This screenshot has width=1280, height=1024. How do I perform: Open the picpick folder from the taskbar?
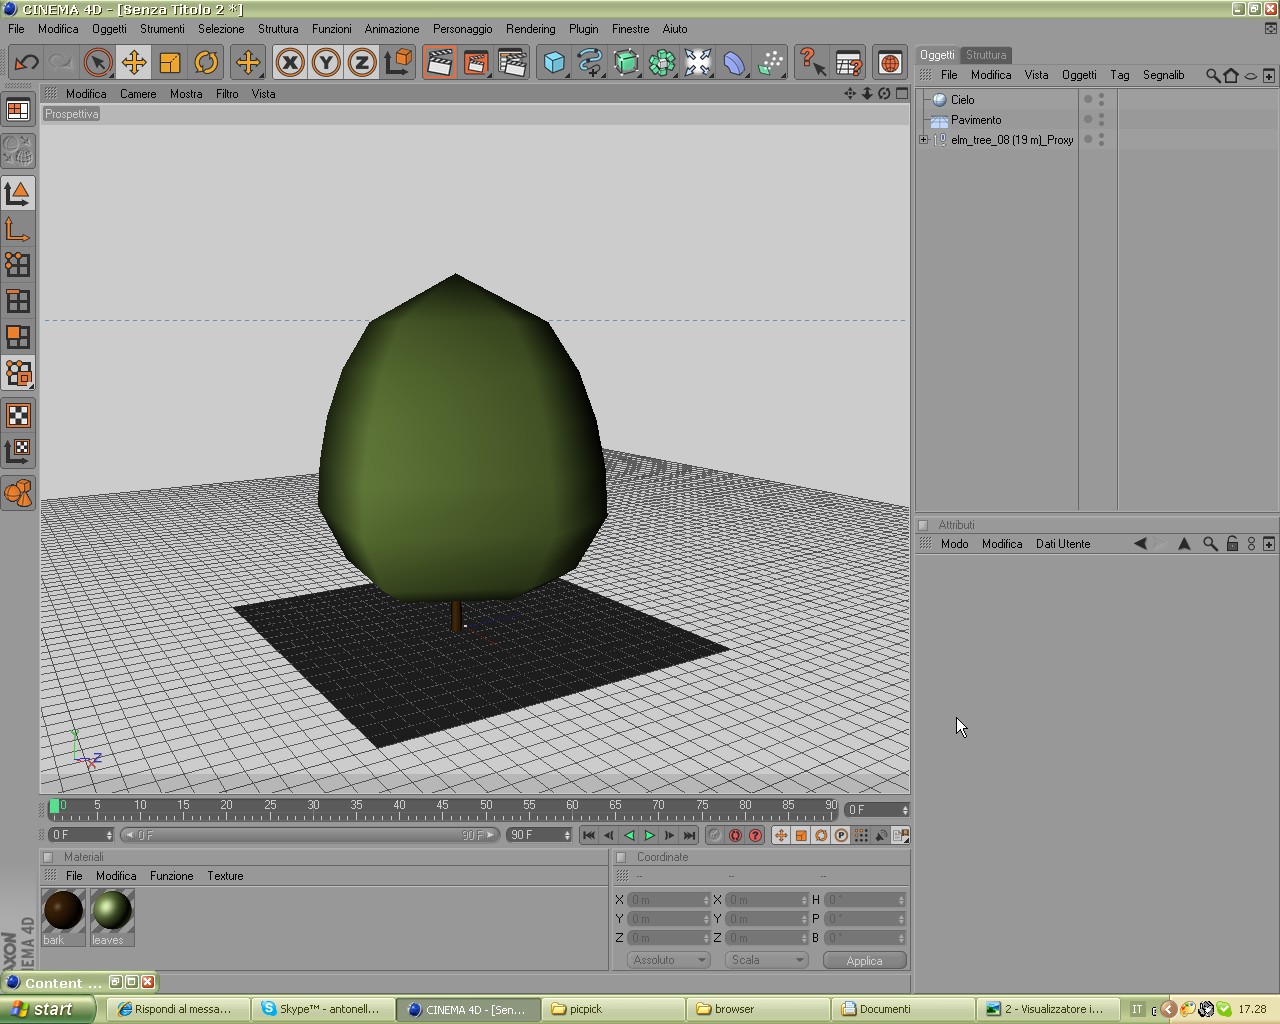612,1009
